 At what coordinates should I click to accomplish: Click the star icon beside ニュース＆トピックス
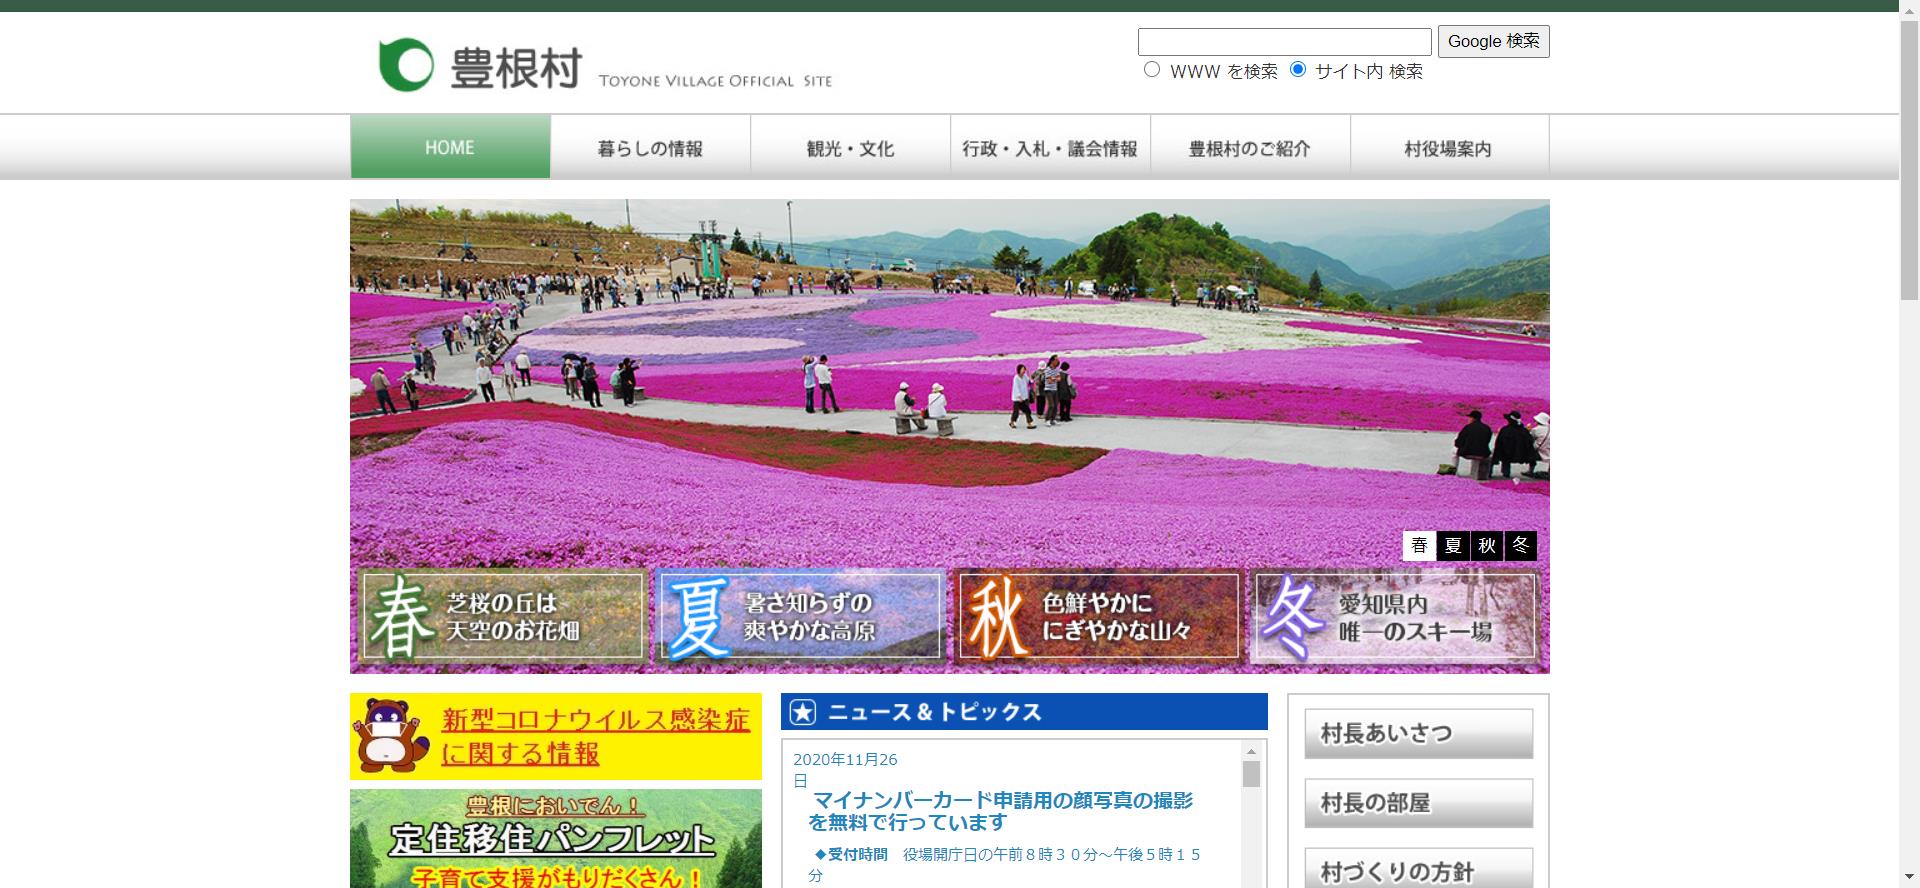pyautogui.click(x=803, y=712)
